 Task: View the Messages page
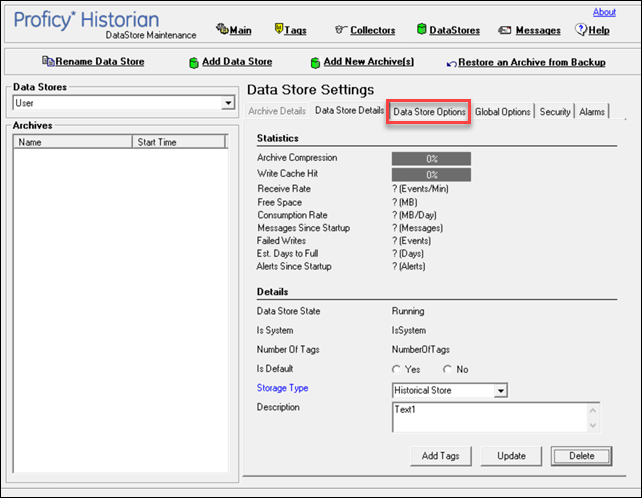(538, 30)
